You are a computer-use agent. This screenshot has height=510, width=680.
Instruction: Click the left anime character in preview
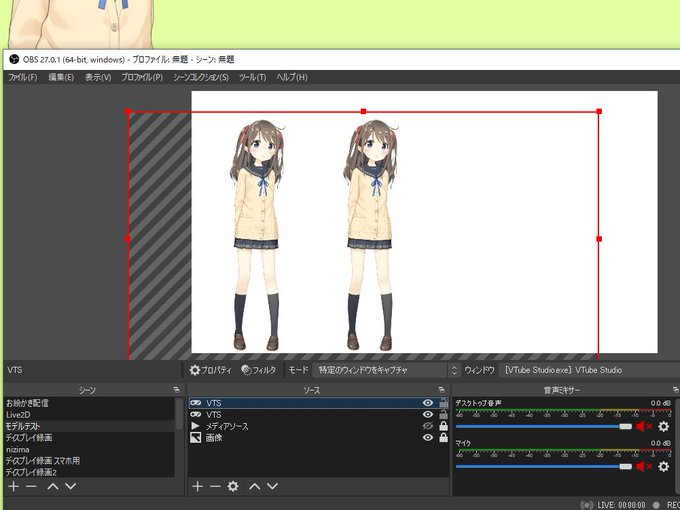tap(257, 235)
